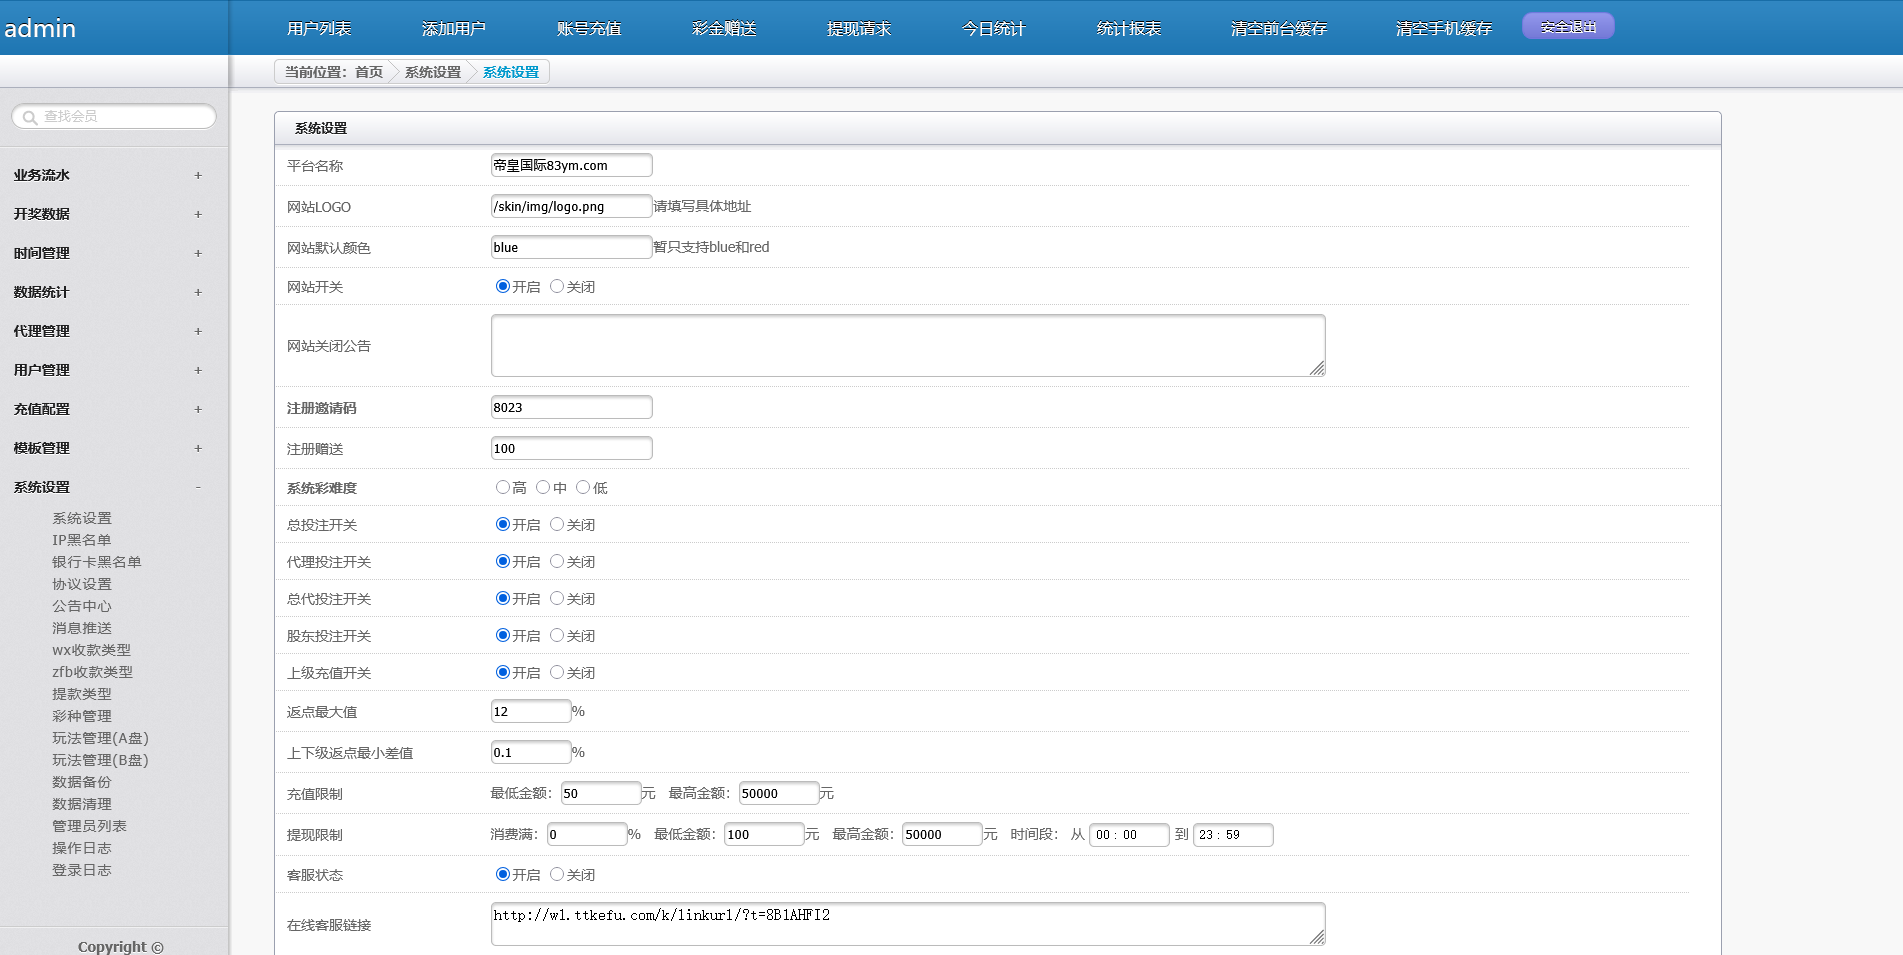
Task: Expand the 时间管理 sidebar section
Action: [x=107, y=253]
